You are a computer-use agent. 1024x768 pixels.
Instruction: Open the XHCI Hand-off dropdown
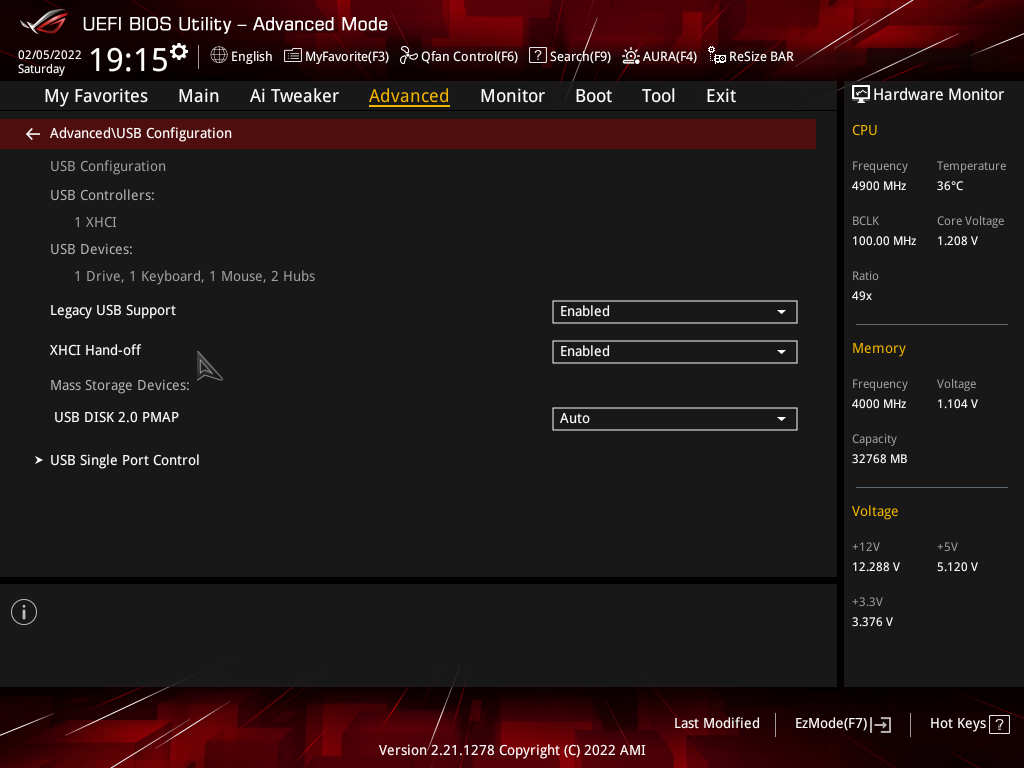(675, 351)
